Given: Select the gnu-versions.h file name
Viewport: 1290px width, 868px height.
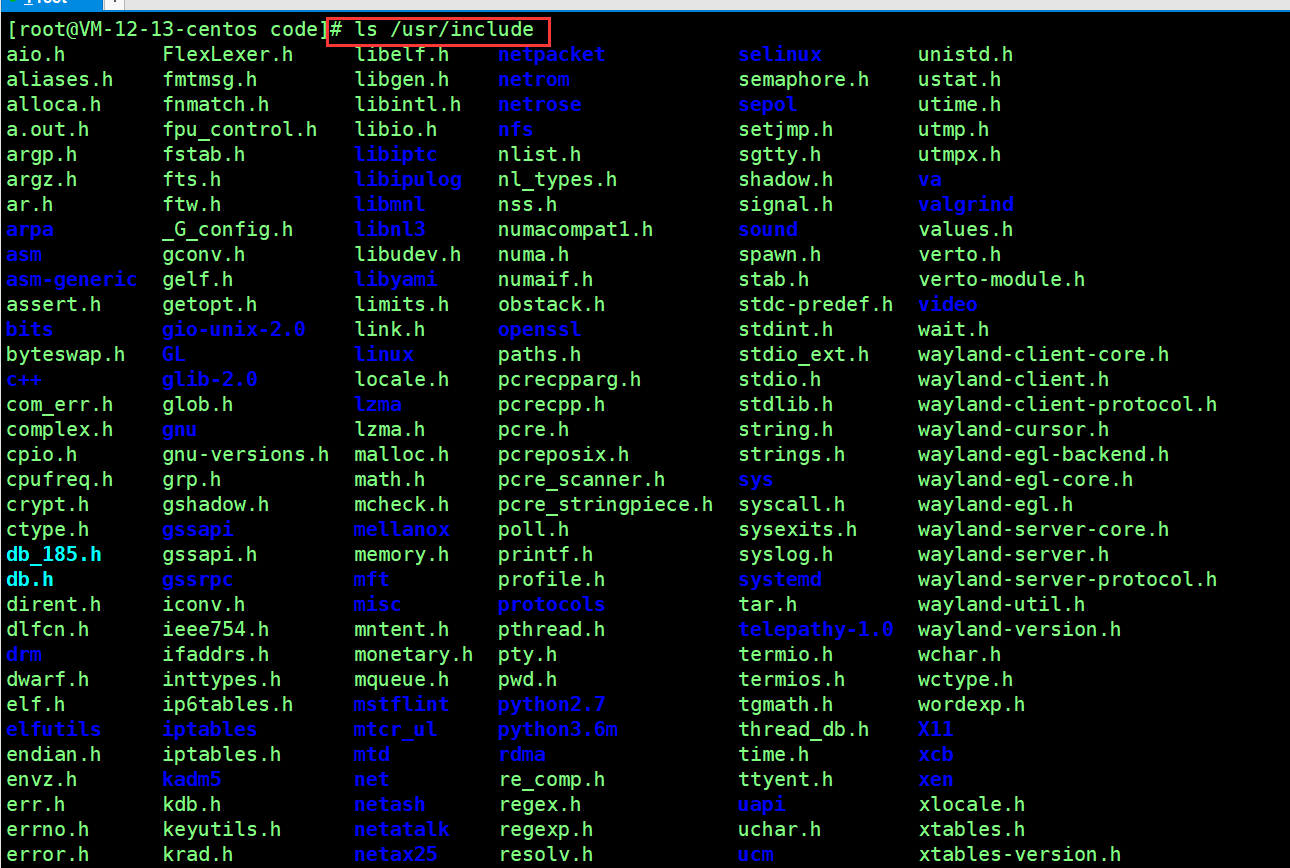Looking at the screenshot, I should coord(245,455).
